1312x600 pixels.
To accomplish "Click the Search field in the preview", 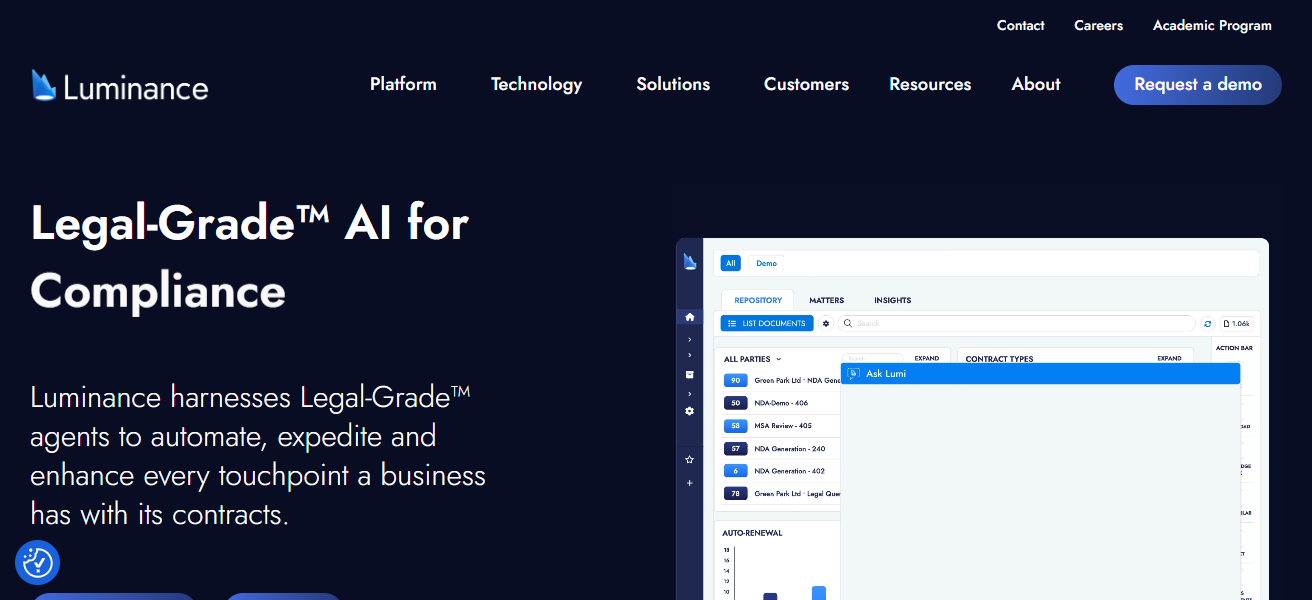I will 1017,324.
